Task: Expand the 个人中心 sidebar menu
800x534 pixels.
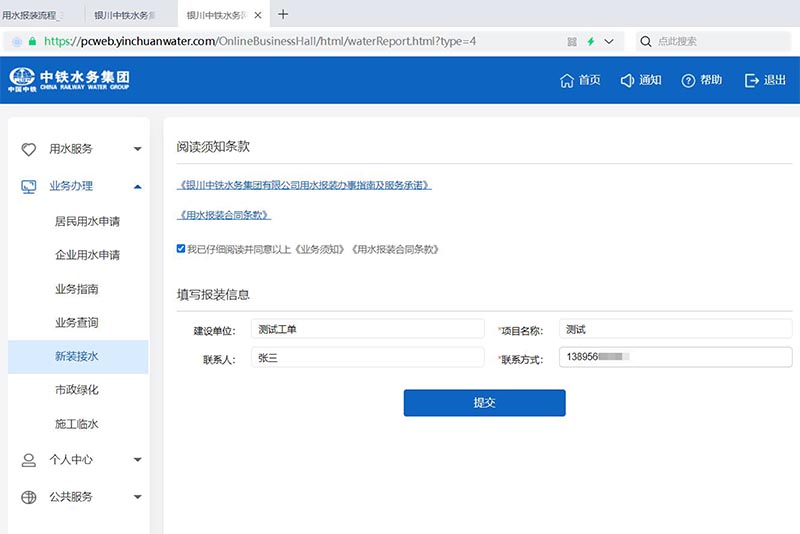Action: point(137,460)
